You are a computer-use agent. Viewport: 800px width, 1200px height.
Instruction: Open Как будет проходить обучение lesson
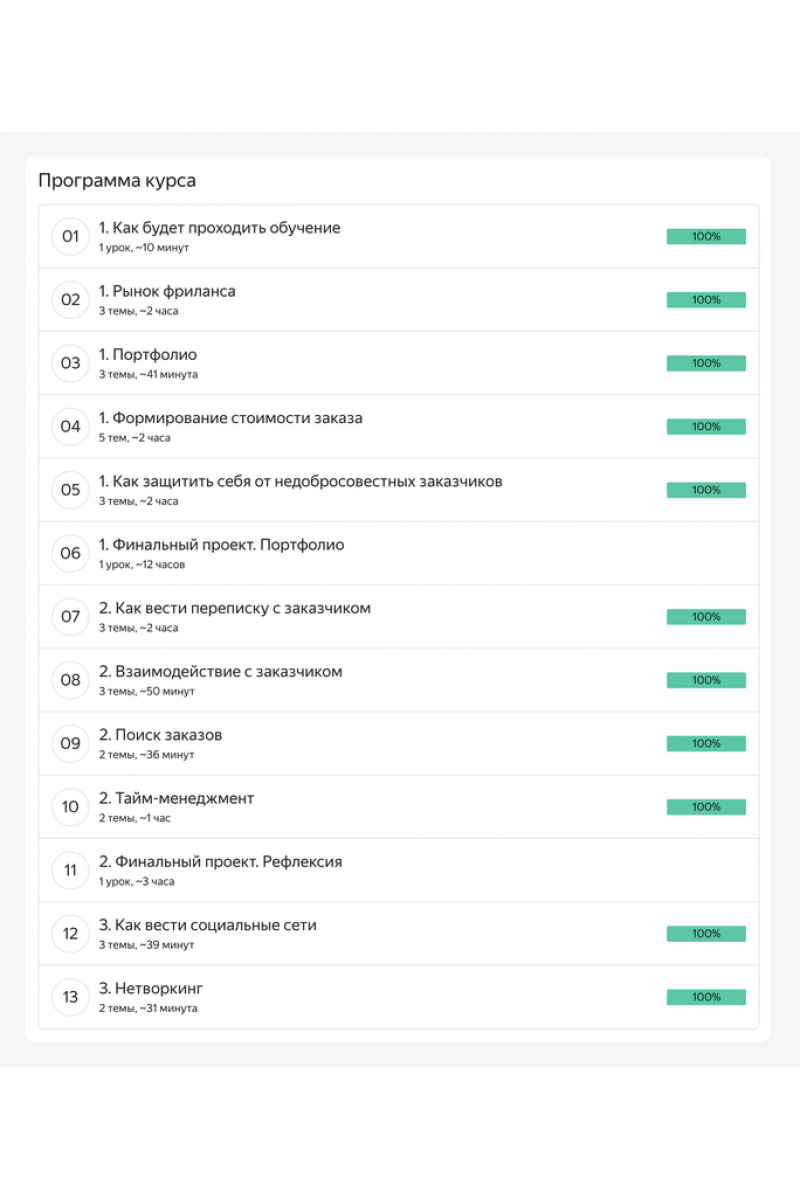point(219,228)
